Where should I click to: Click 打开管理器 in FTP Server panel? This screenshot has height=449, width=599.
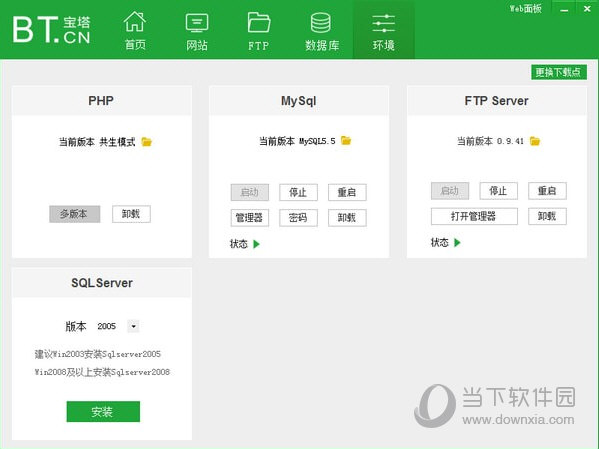[474, 216]
